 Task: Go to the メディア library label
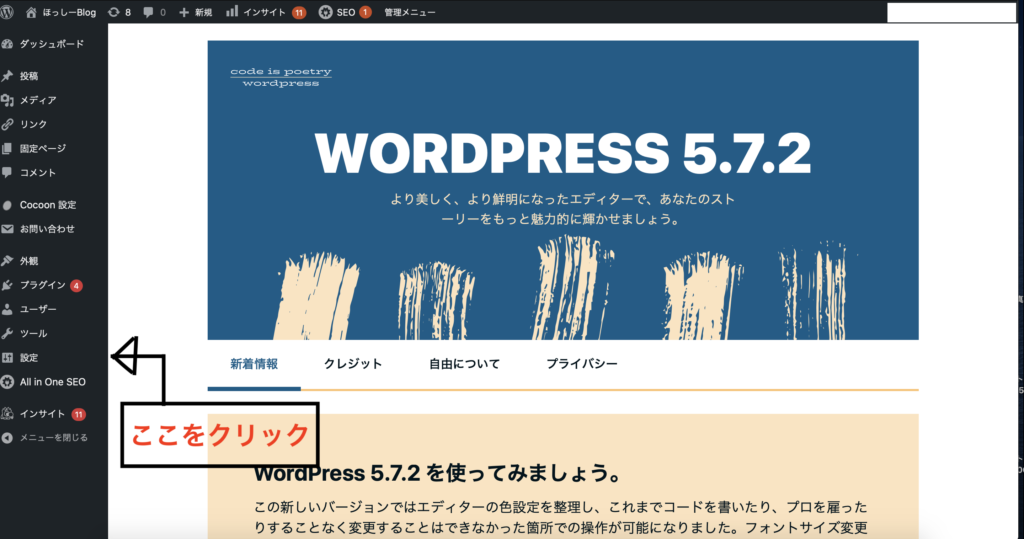[x=38, y=100]
